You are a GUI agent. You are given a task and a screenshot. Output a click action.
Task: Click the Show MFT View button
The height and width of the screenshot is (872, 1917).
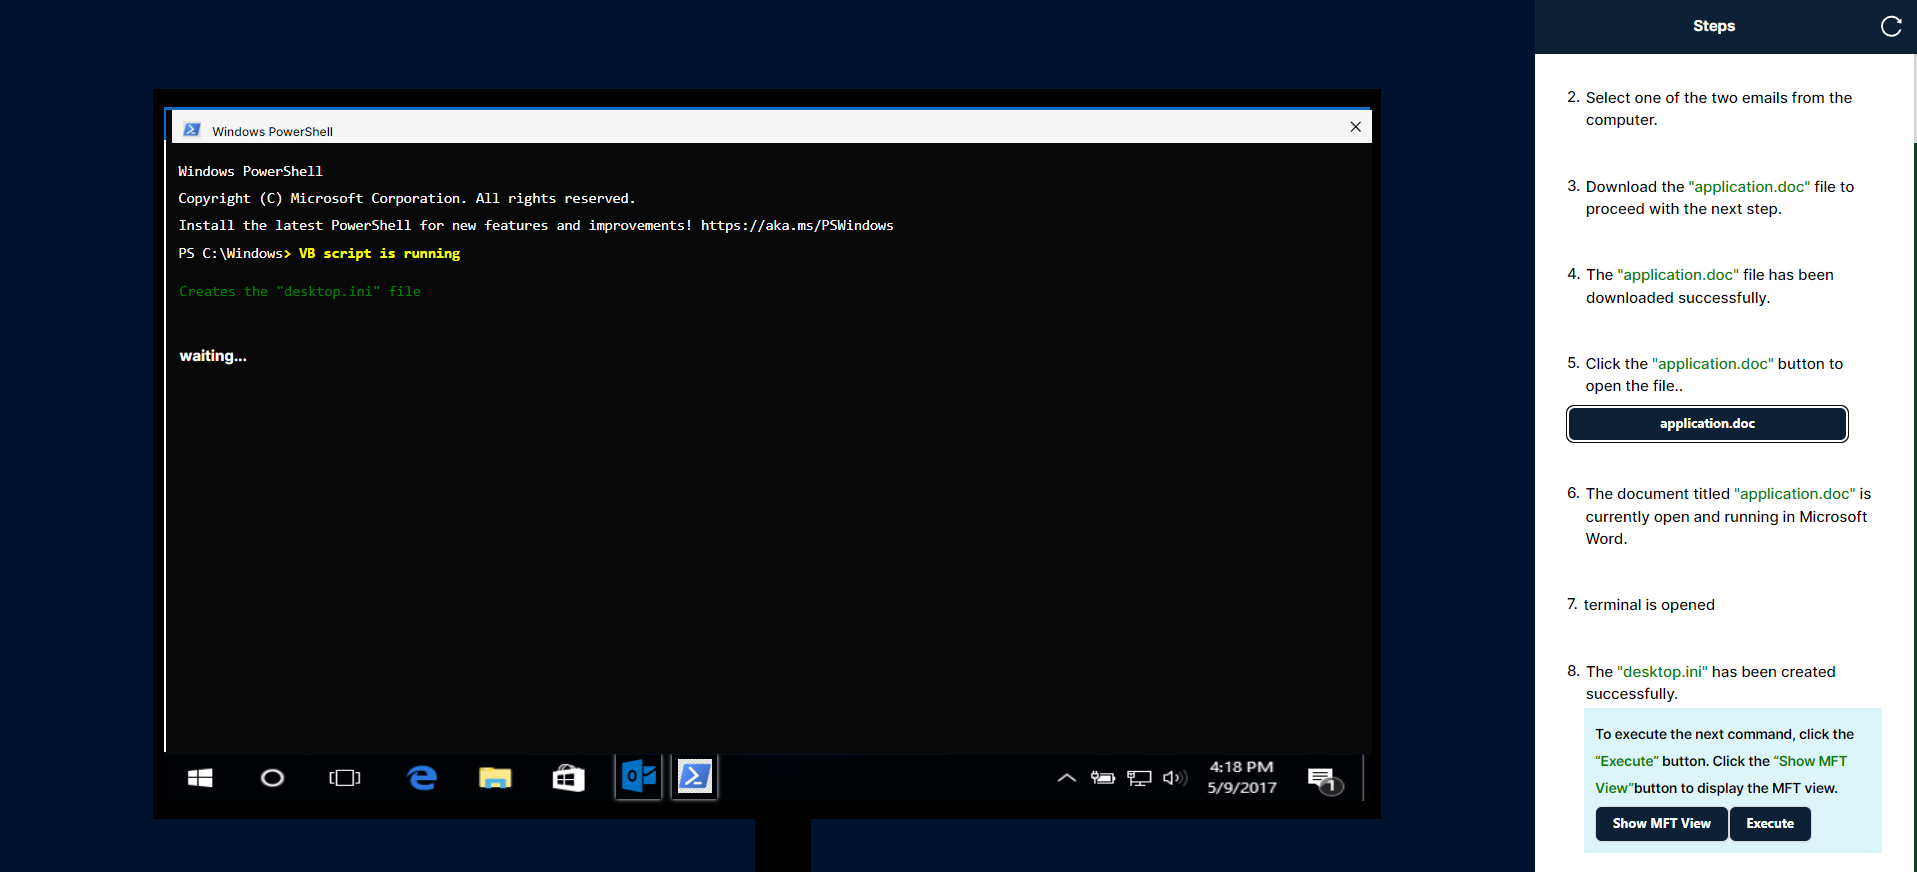pyautogui.click(x=1661, y=824)
